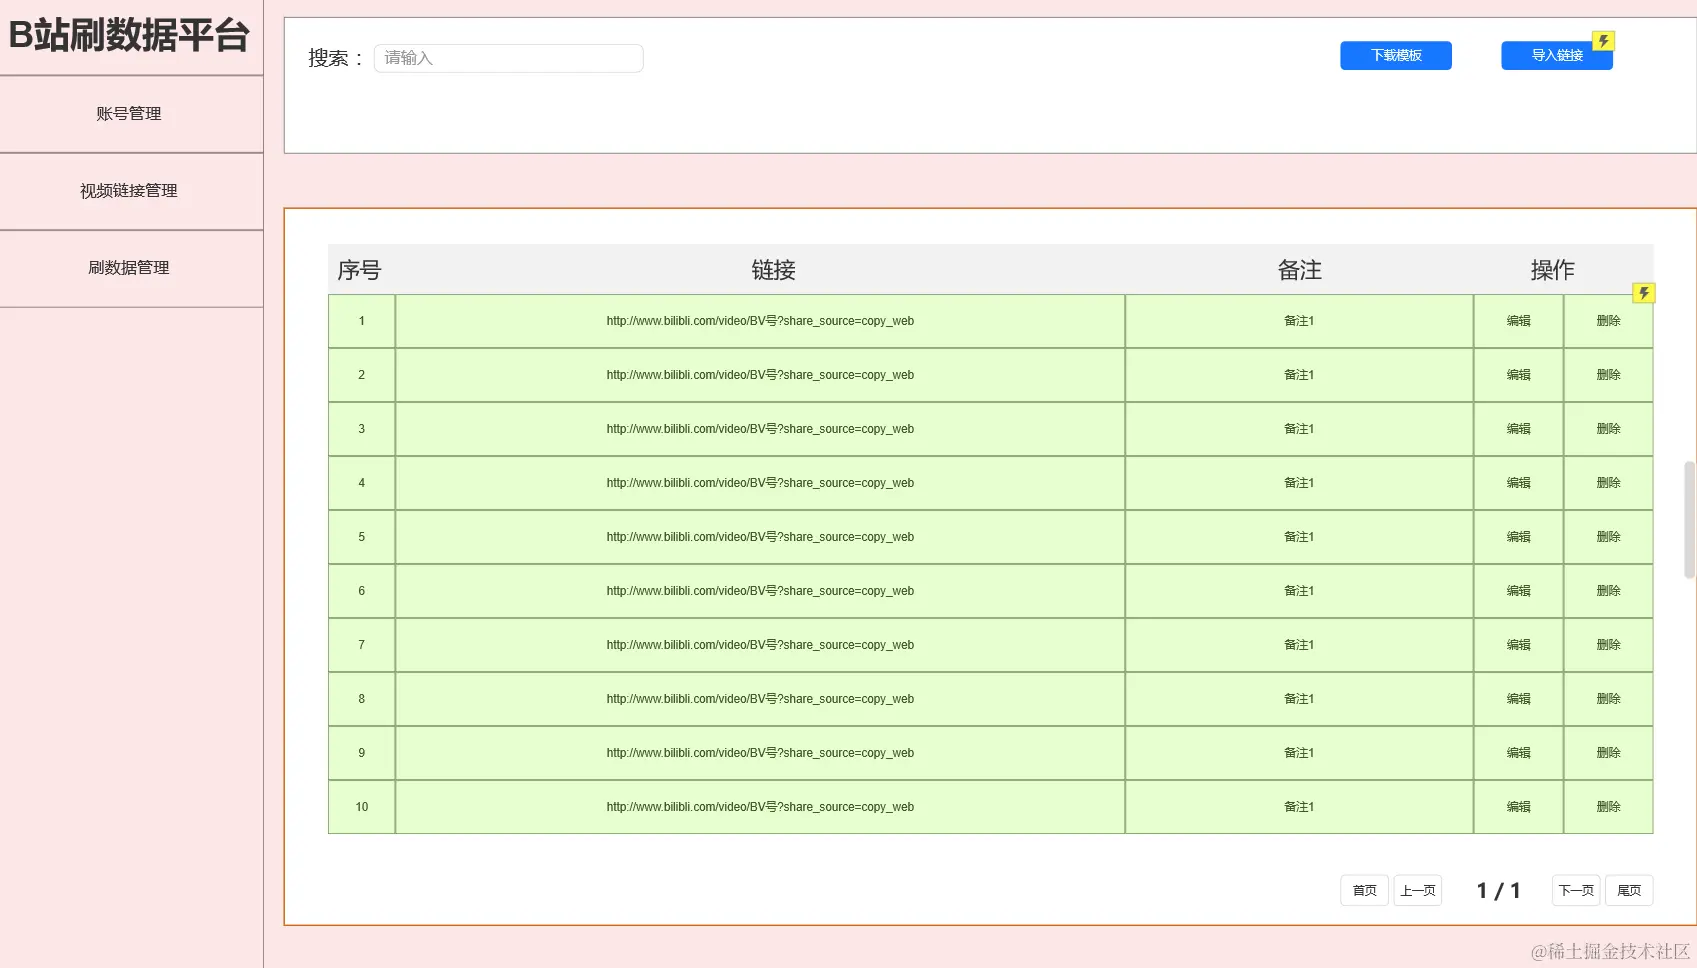Select 删除 on row 8

[1608, 699]
